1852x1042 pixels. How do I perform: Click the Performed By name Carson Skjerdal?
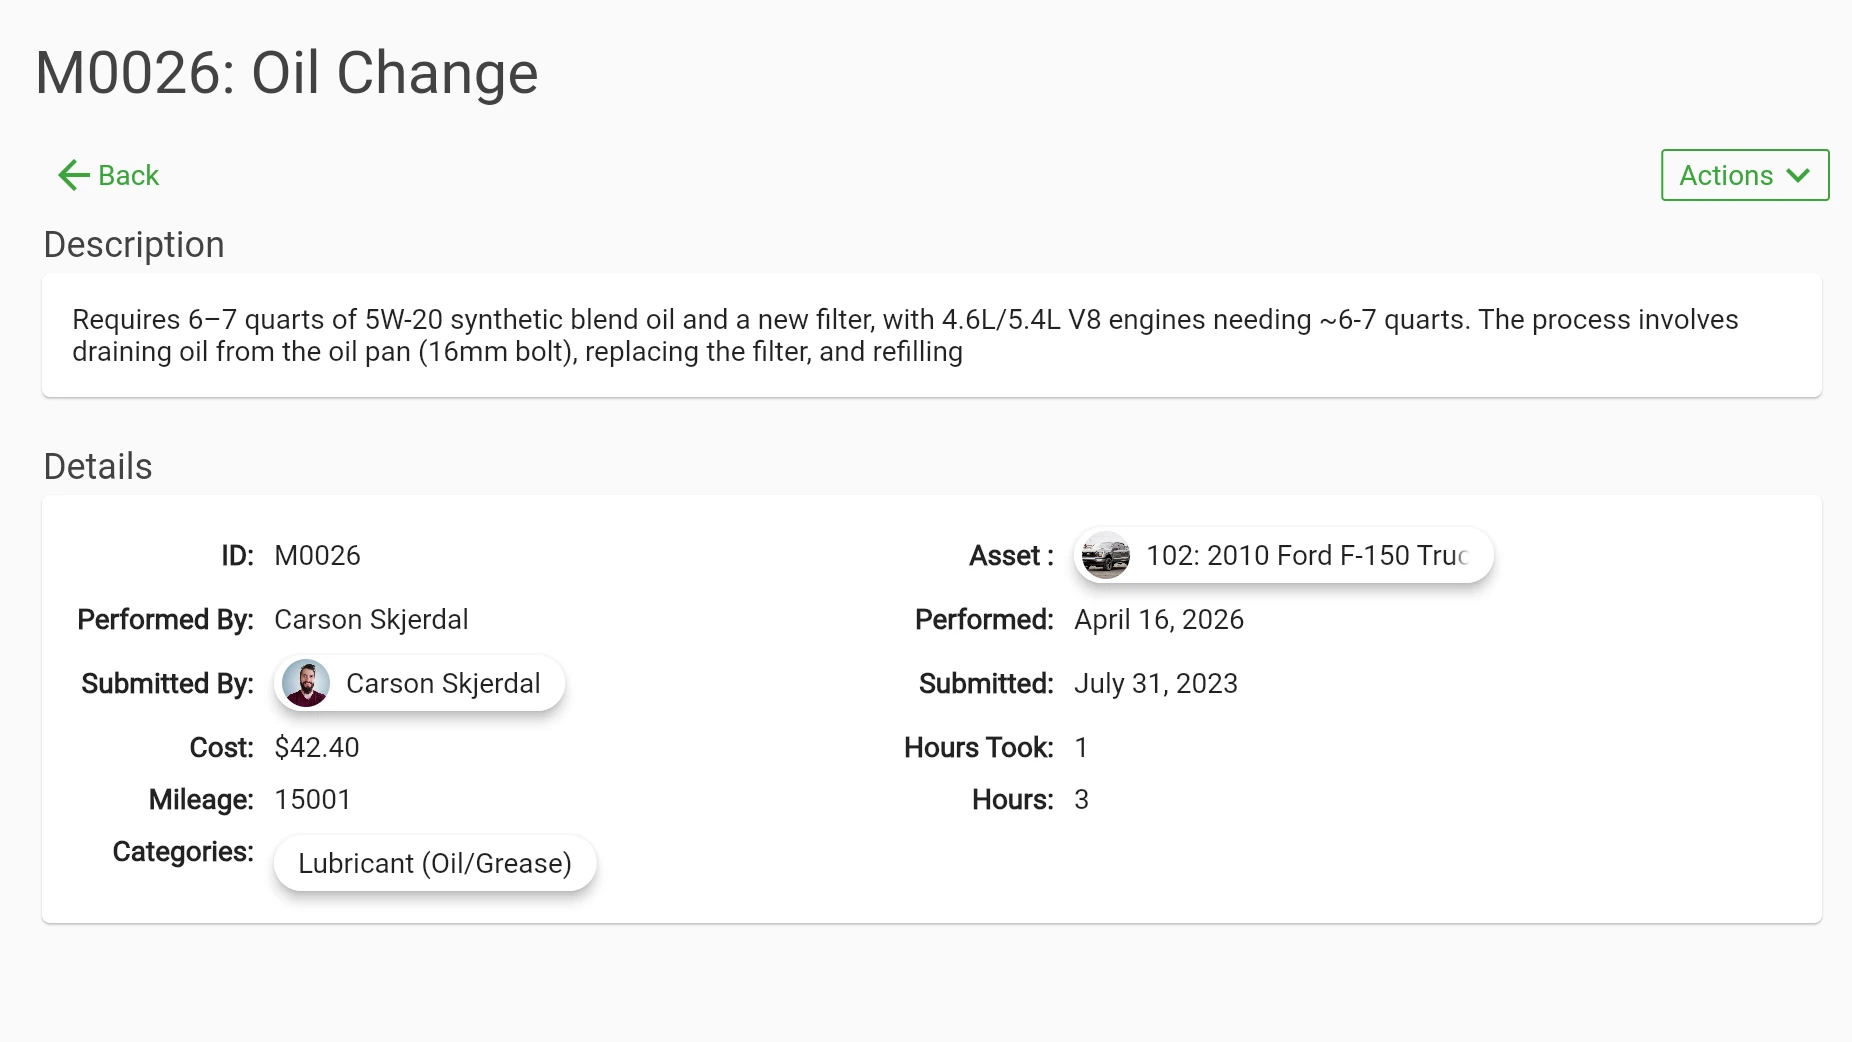click(371, 619)
